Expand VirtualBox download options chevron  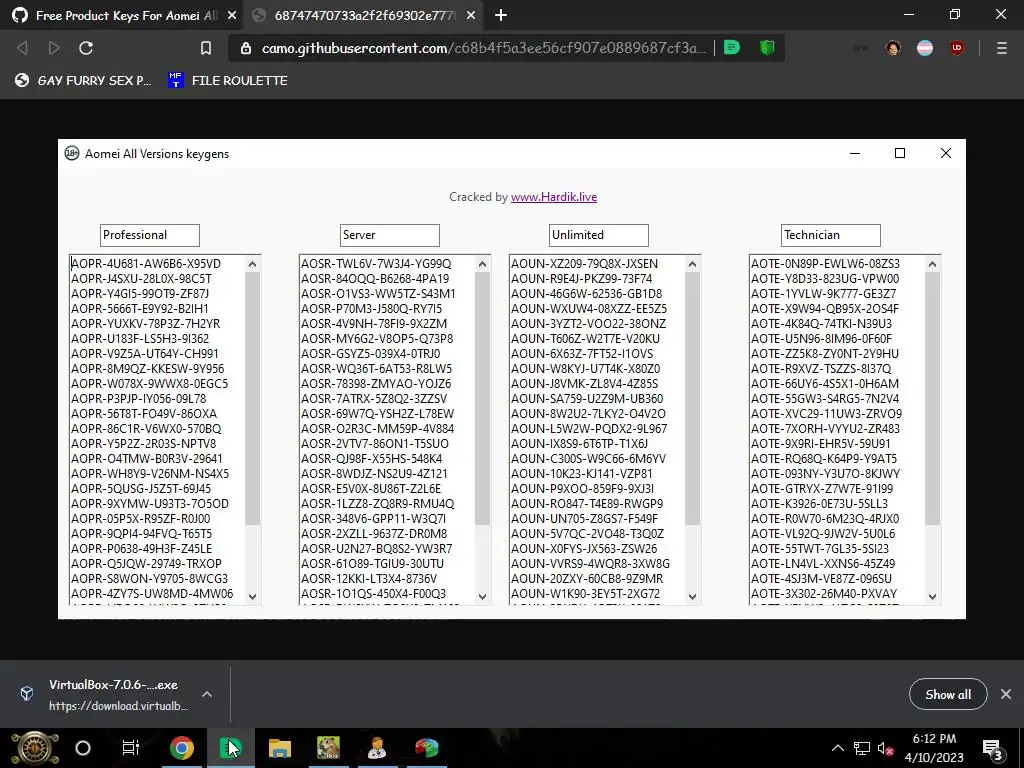[207, 694]
